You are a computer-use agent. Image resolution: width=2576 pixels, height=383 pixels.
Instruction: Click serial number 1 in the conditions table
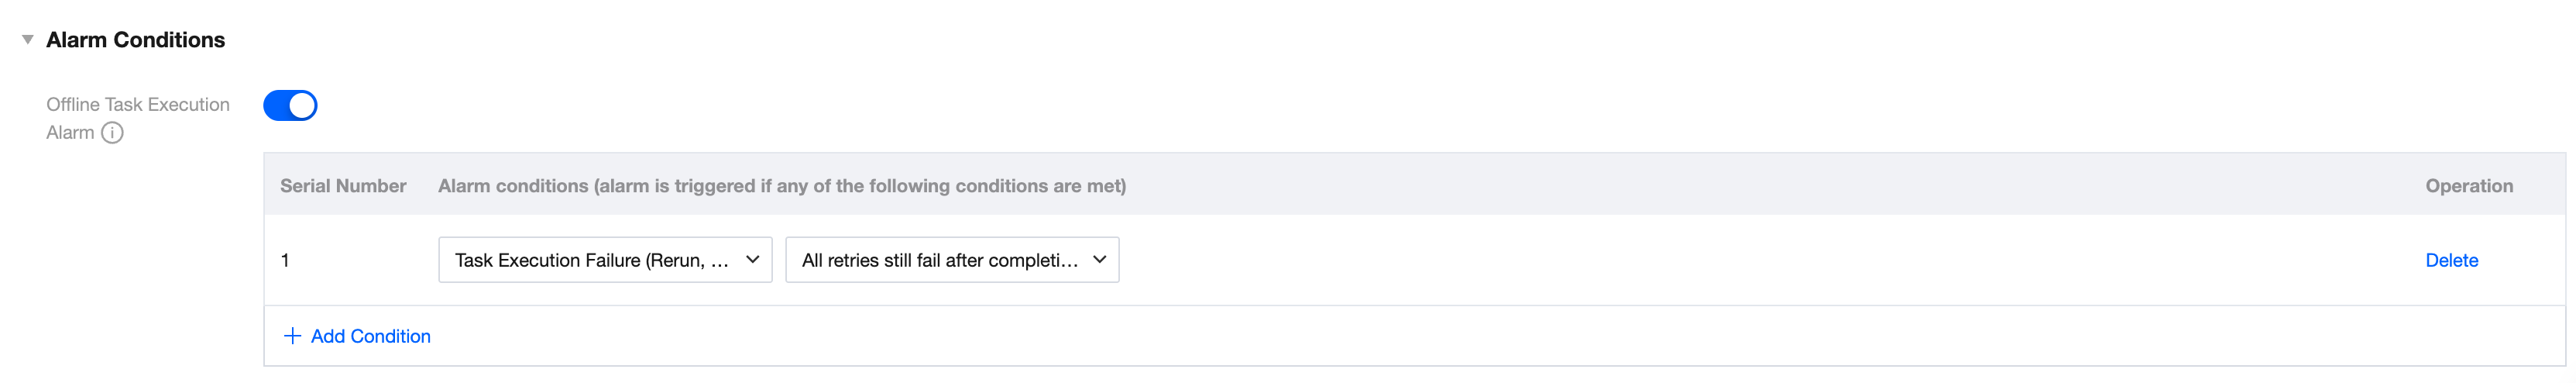pos(285,260)
